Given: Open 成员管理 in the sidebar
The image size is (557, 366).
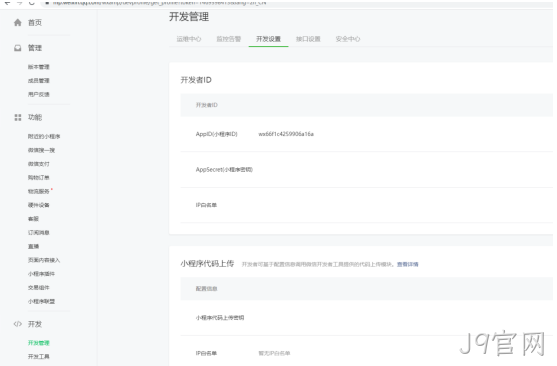Looking at the screenshot, I should pos(39,81).
